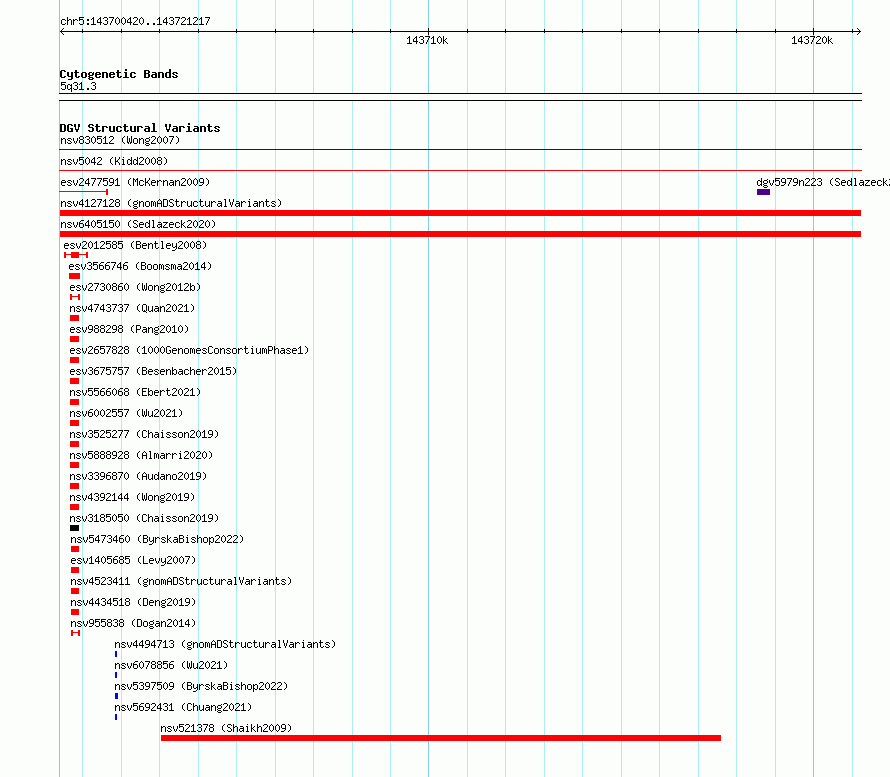This screenshot has height=777, width=890.
Task: Click the blue nsv4494713 variant glyph
Action: coord(116,654)
